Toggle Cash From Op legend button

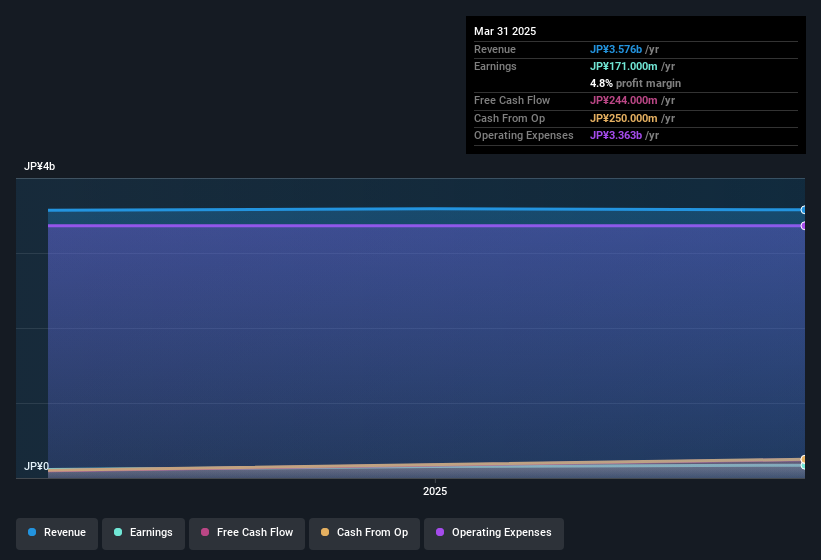(x=364, y=533)
